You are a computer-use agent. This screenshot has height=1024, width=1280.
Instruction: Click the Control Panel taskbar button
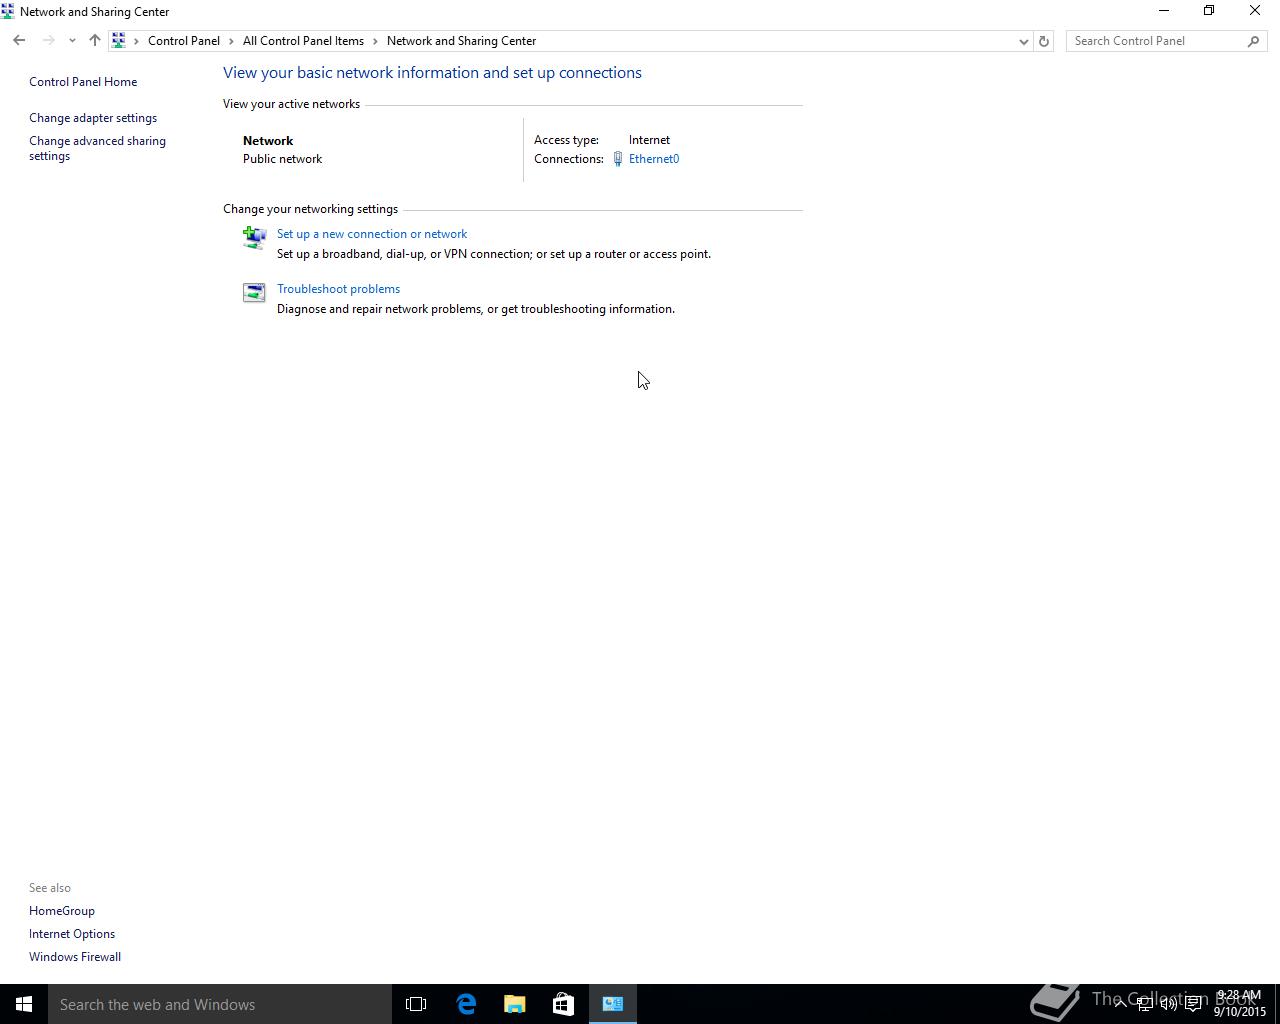click(613, 1004)
